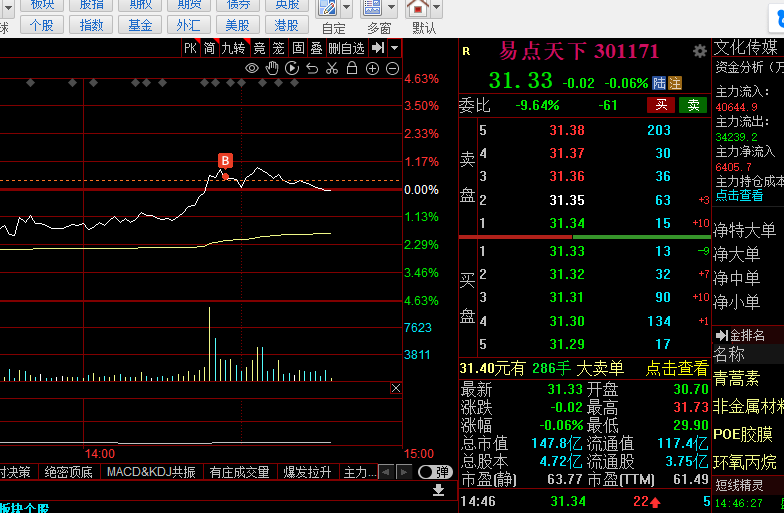Screen dimensions: 784x513
Task: Toggle the 简 simple mode button
Action: 210,48
